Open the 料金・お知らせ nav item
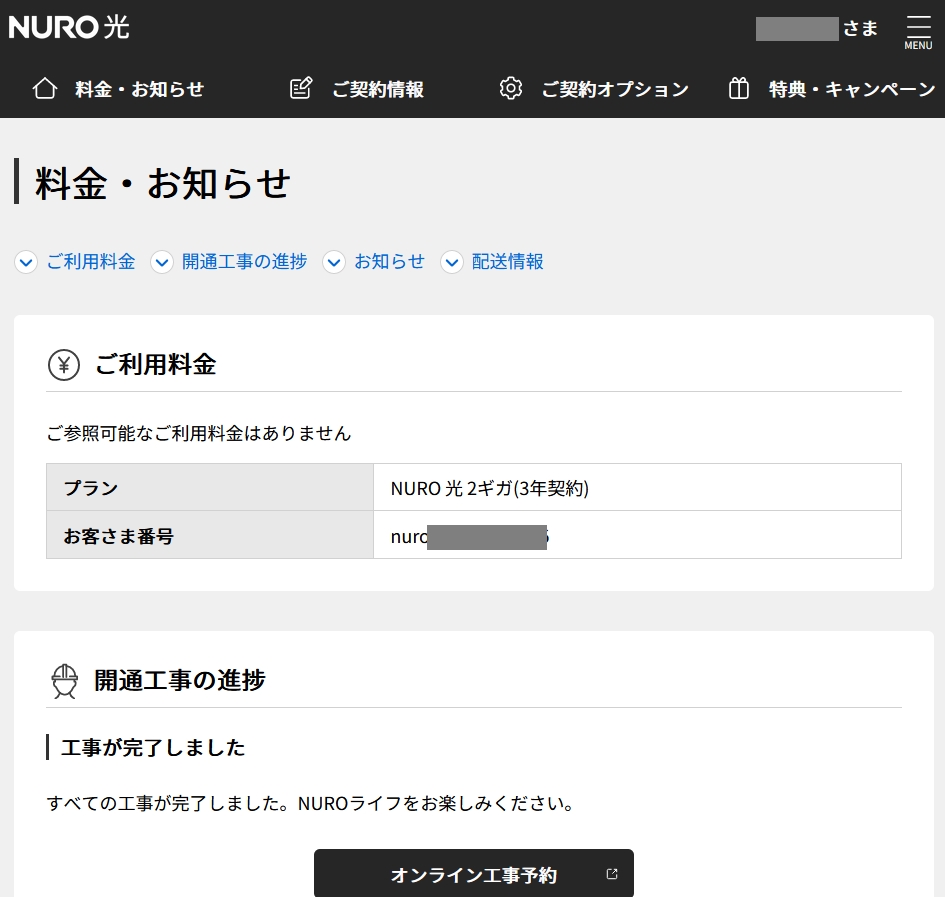Image resolution: width=945 pixels, height=897 pixels. point(118,89)
